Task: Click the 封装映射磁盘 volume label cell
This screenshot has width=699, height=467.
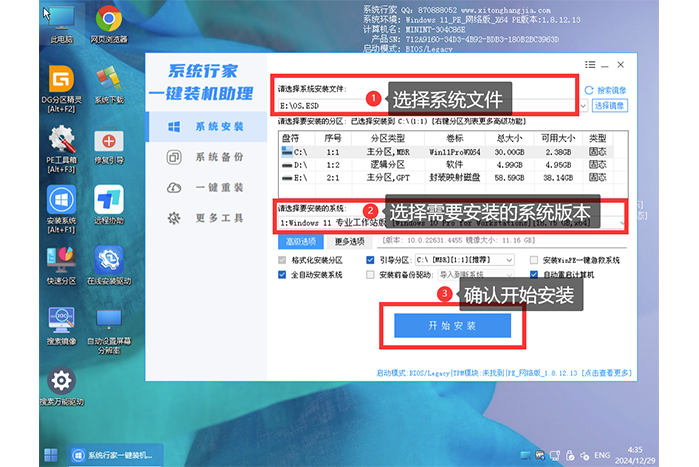Action: click(455, 178)
